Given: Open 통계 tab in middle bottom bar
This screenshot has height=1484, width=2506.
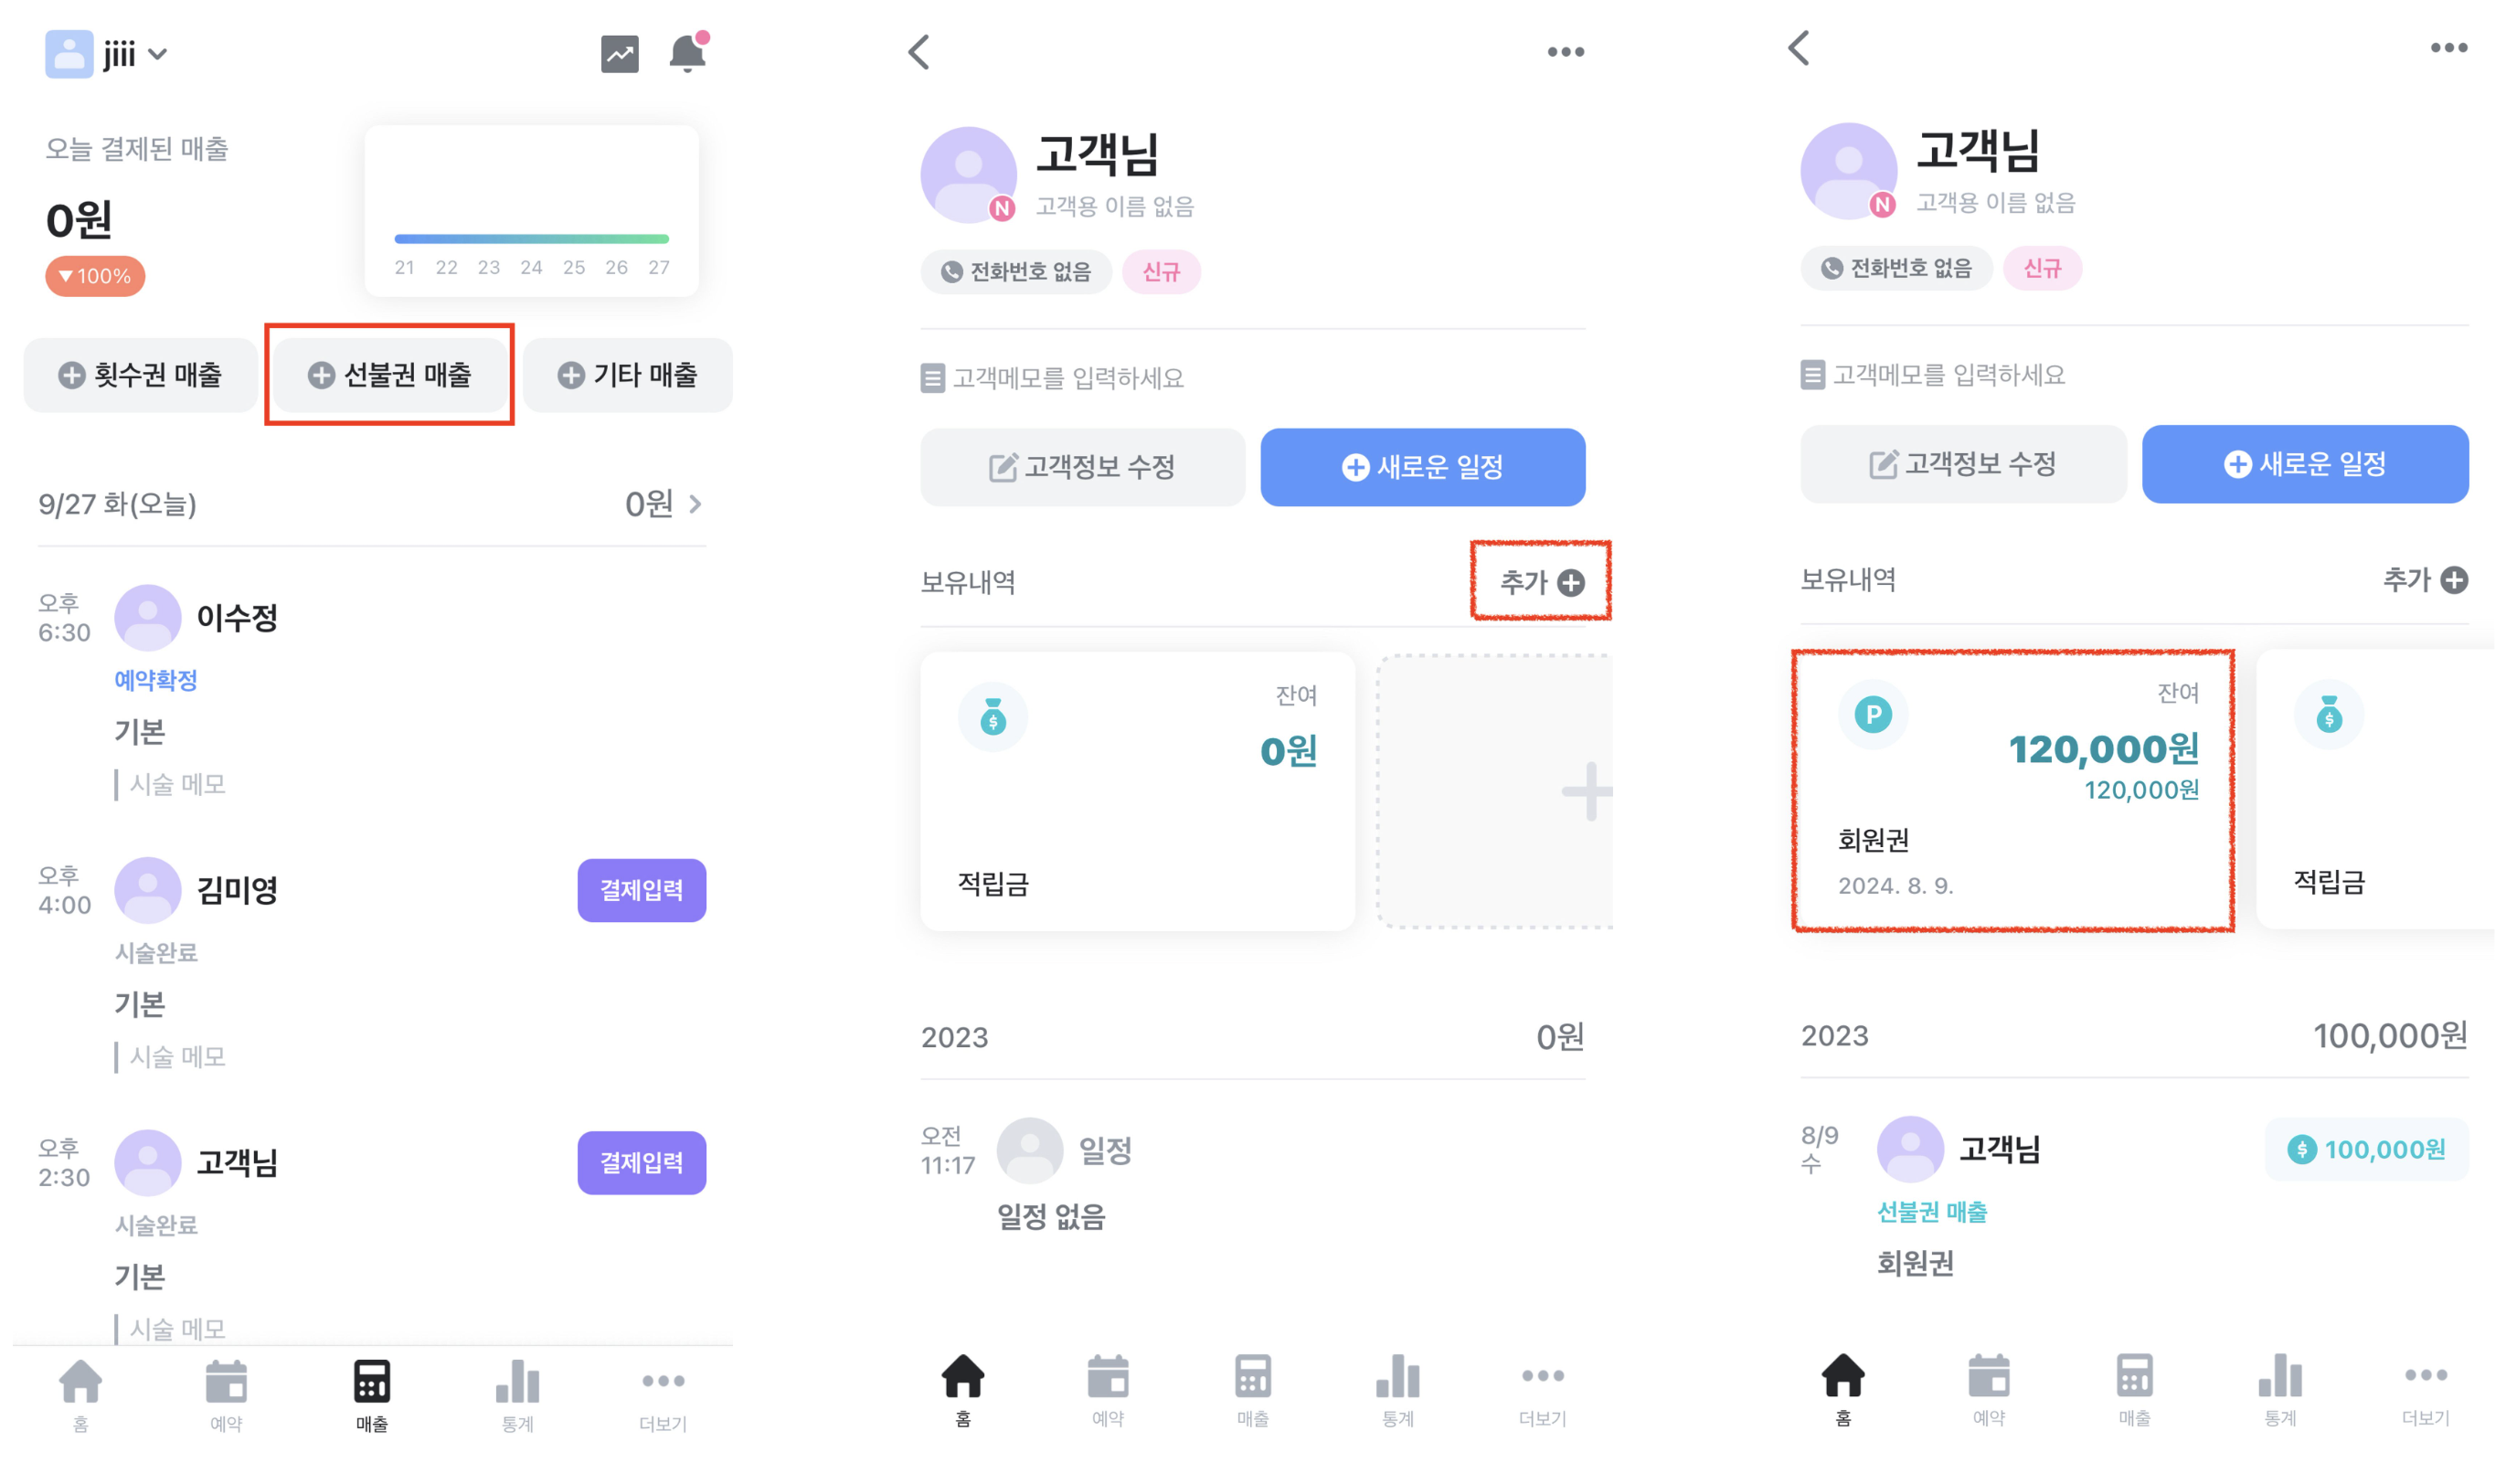Looking at the screenshot, I should [x=1397, y=1390].
